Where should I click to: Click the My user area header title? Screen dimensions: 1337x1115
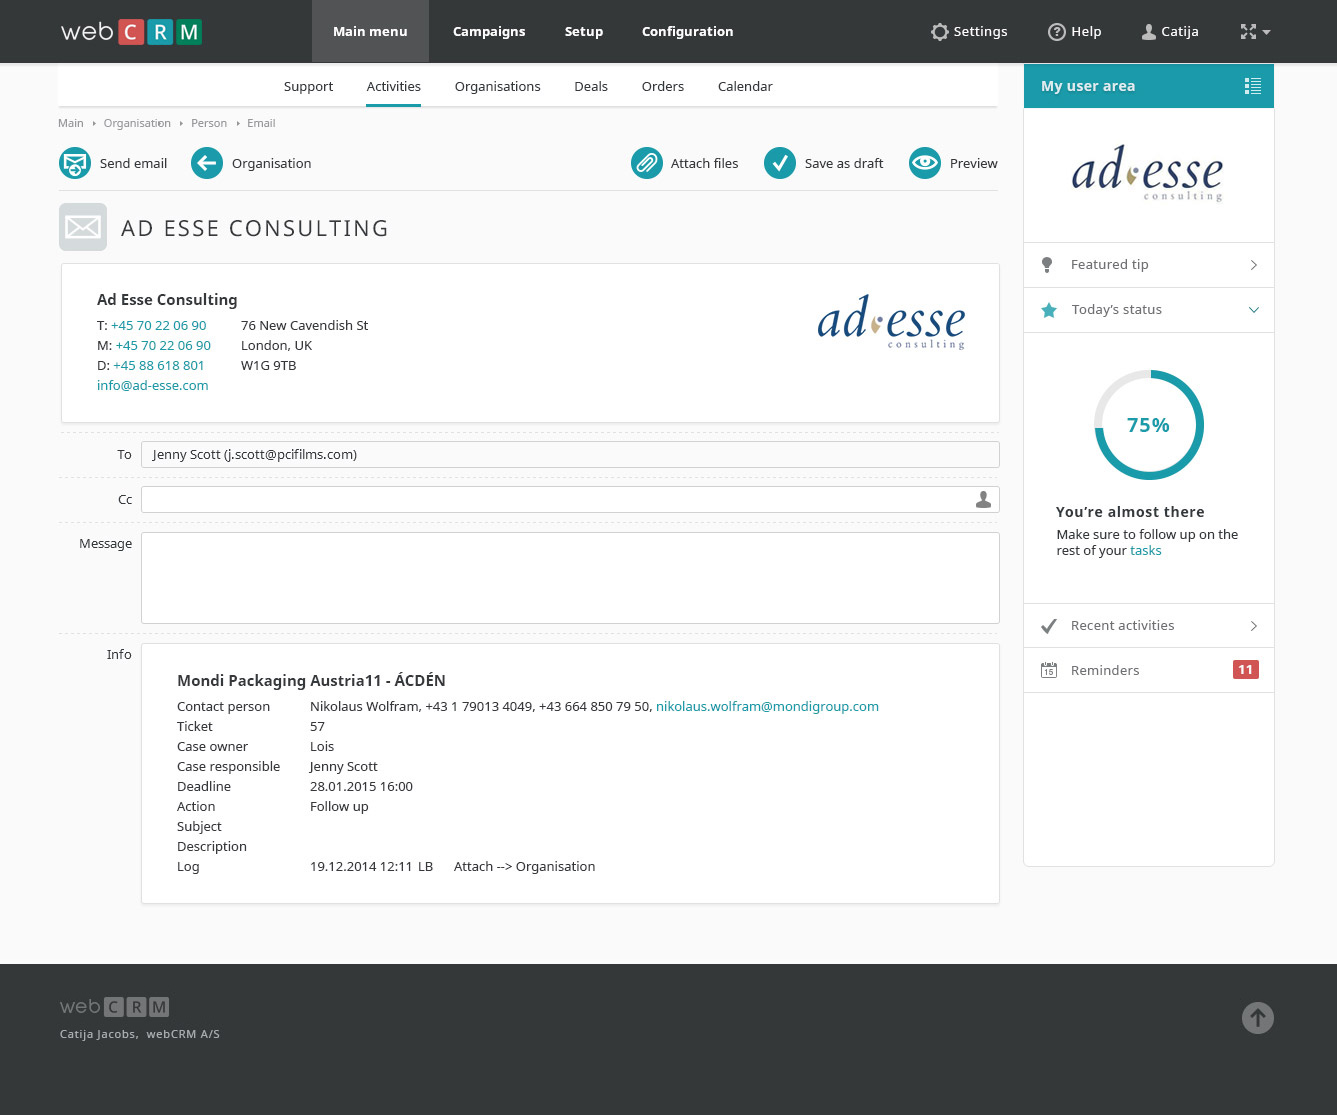(x=1088, y=86)
